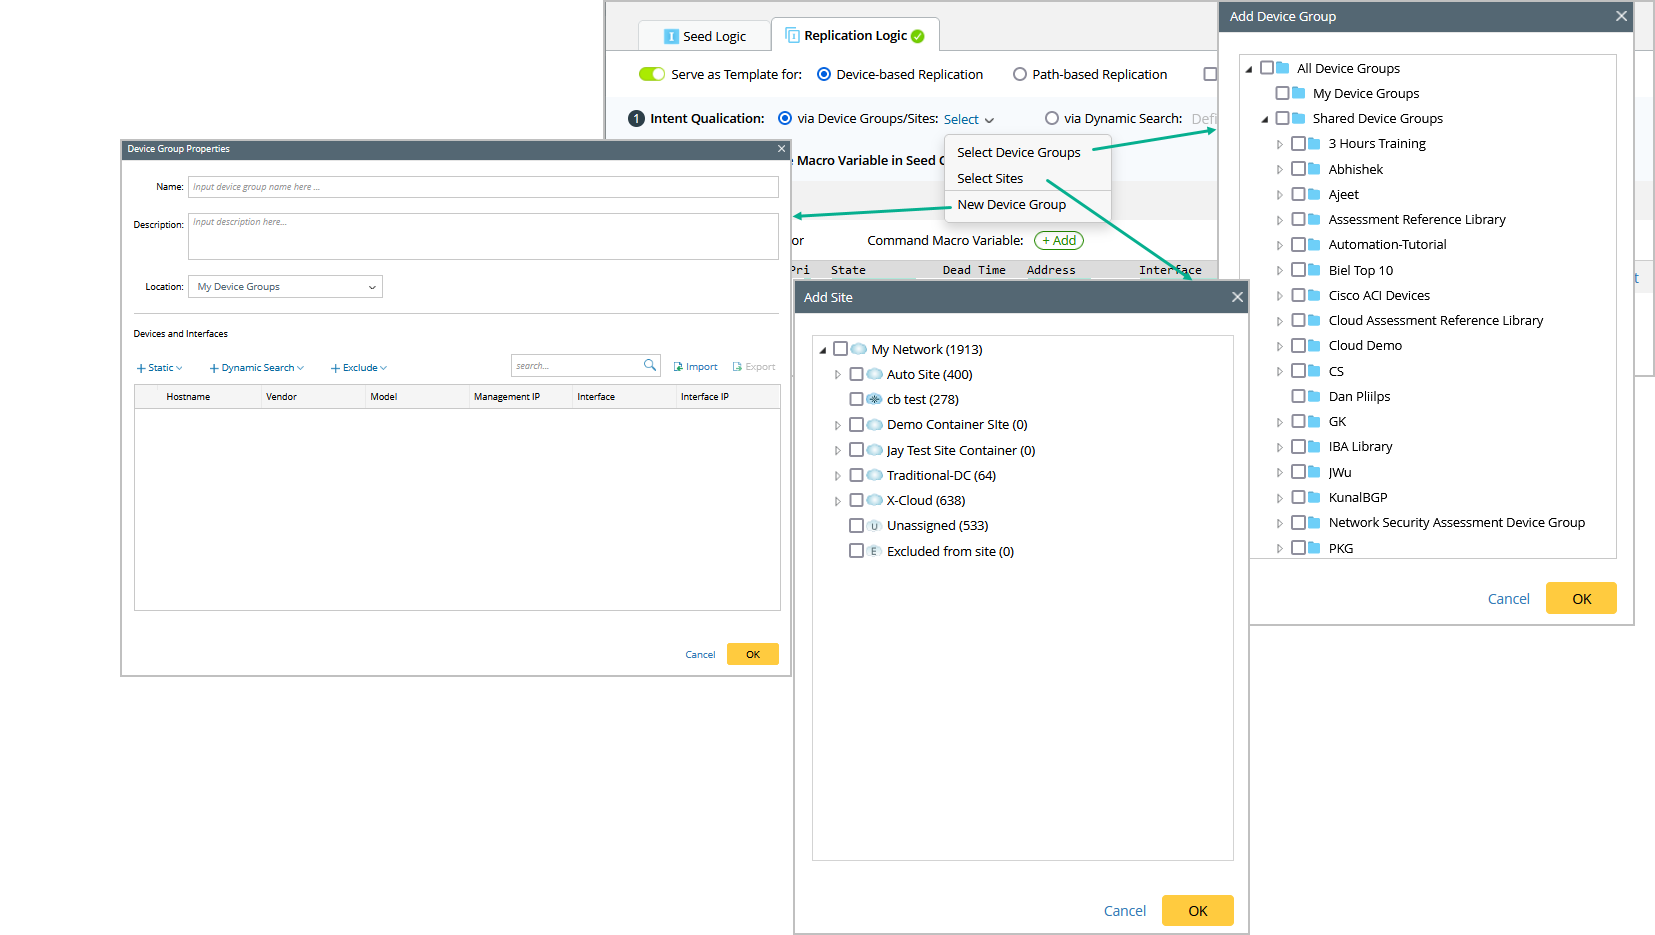
Task: Open the Dynamic Search dropdown menu
Action: tap(257, 368)
